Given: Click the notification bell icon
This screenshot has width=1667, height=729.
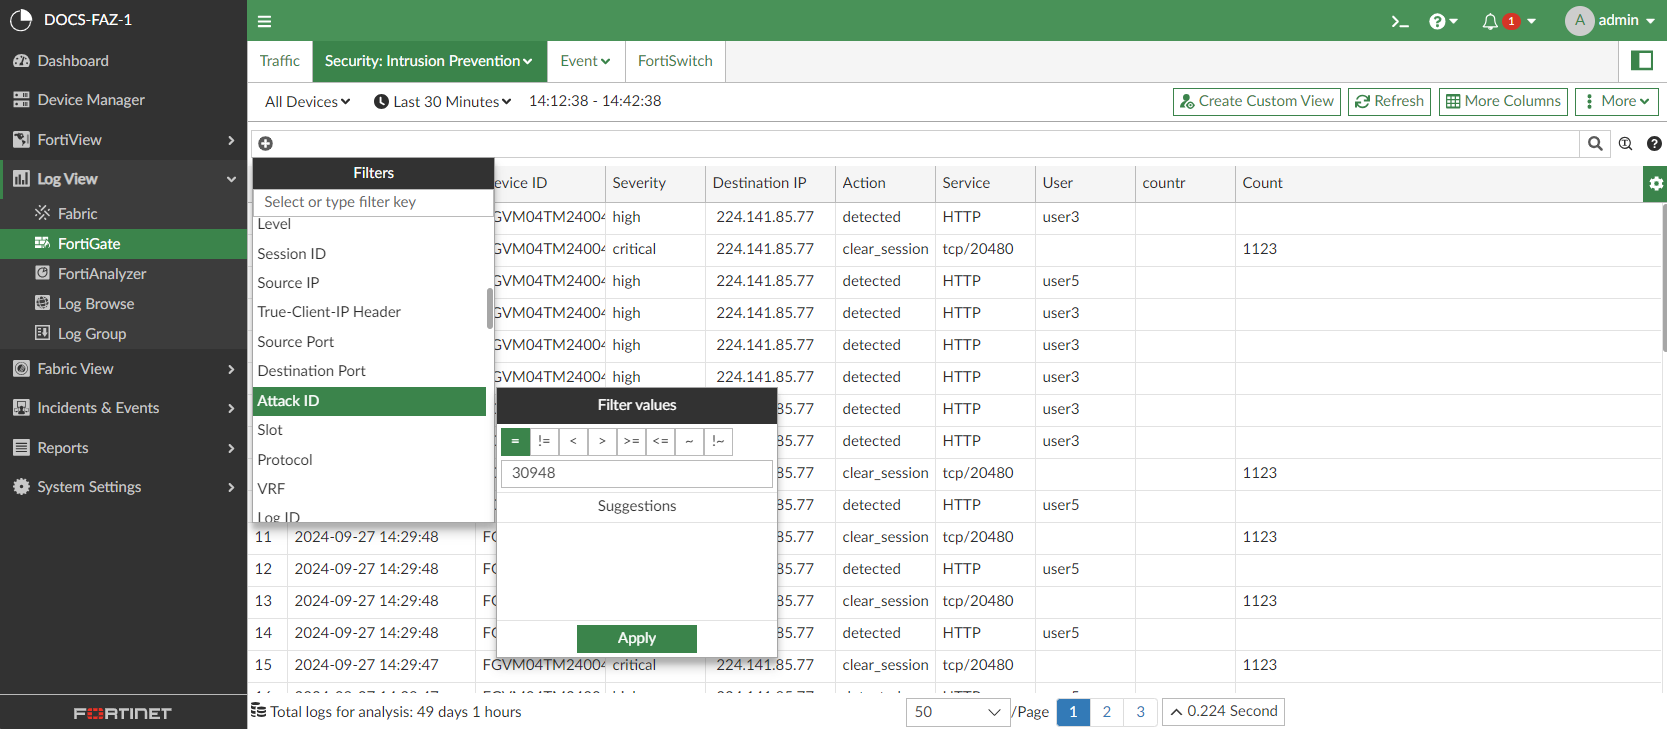Looking at the screenshot, I should coord(1490,21).
